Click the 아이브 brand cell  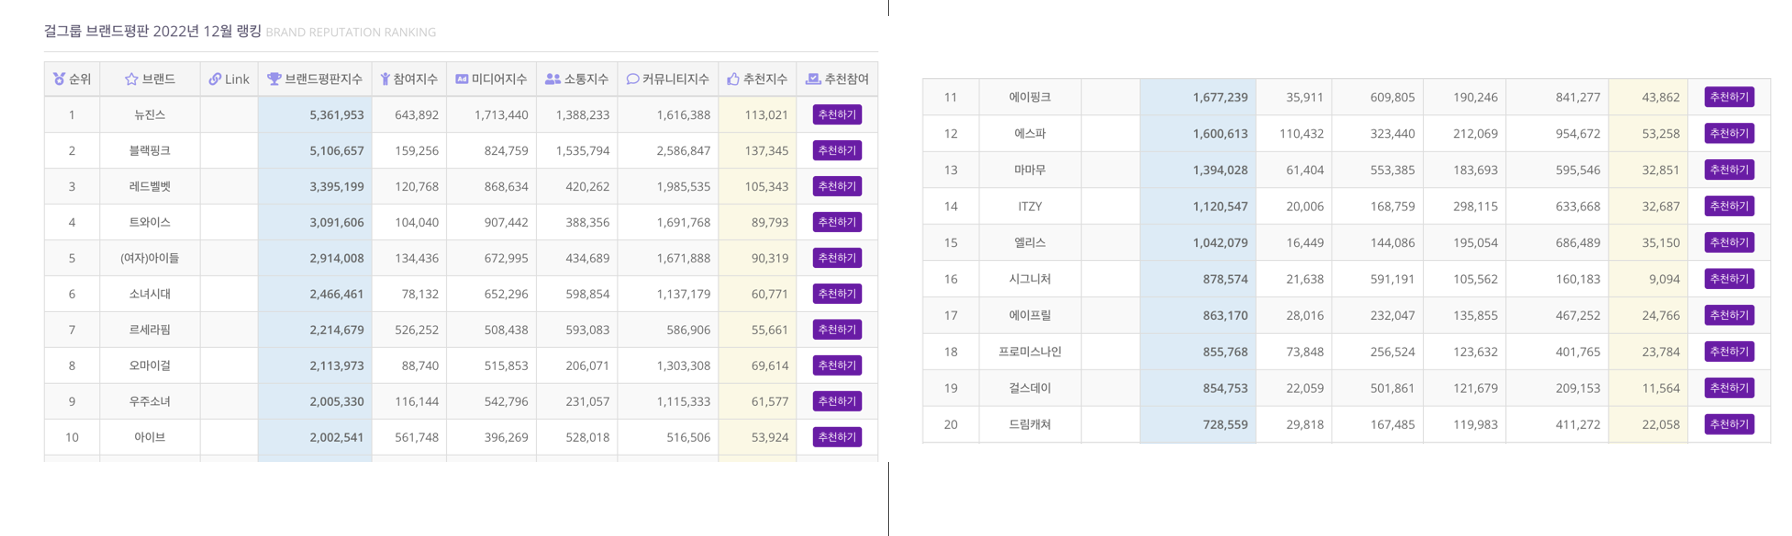[x=150, y=437]
